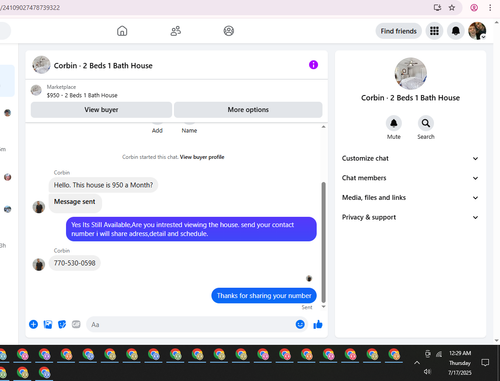Open the emoji picker smiley icon
The width and height of the screenshot is (500, 381).
coord(300,324)
